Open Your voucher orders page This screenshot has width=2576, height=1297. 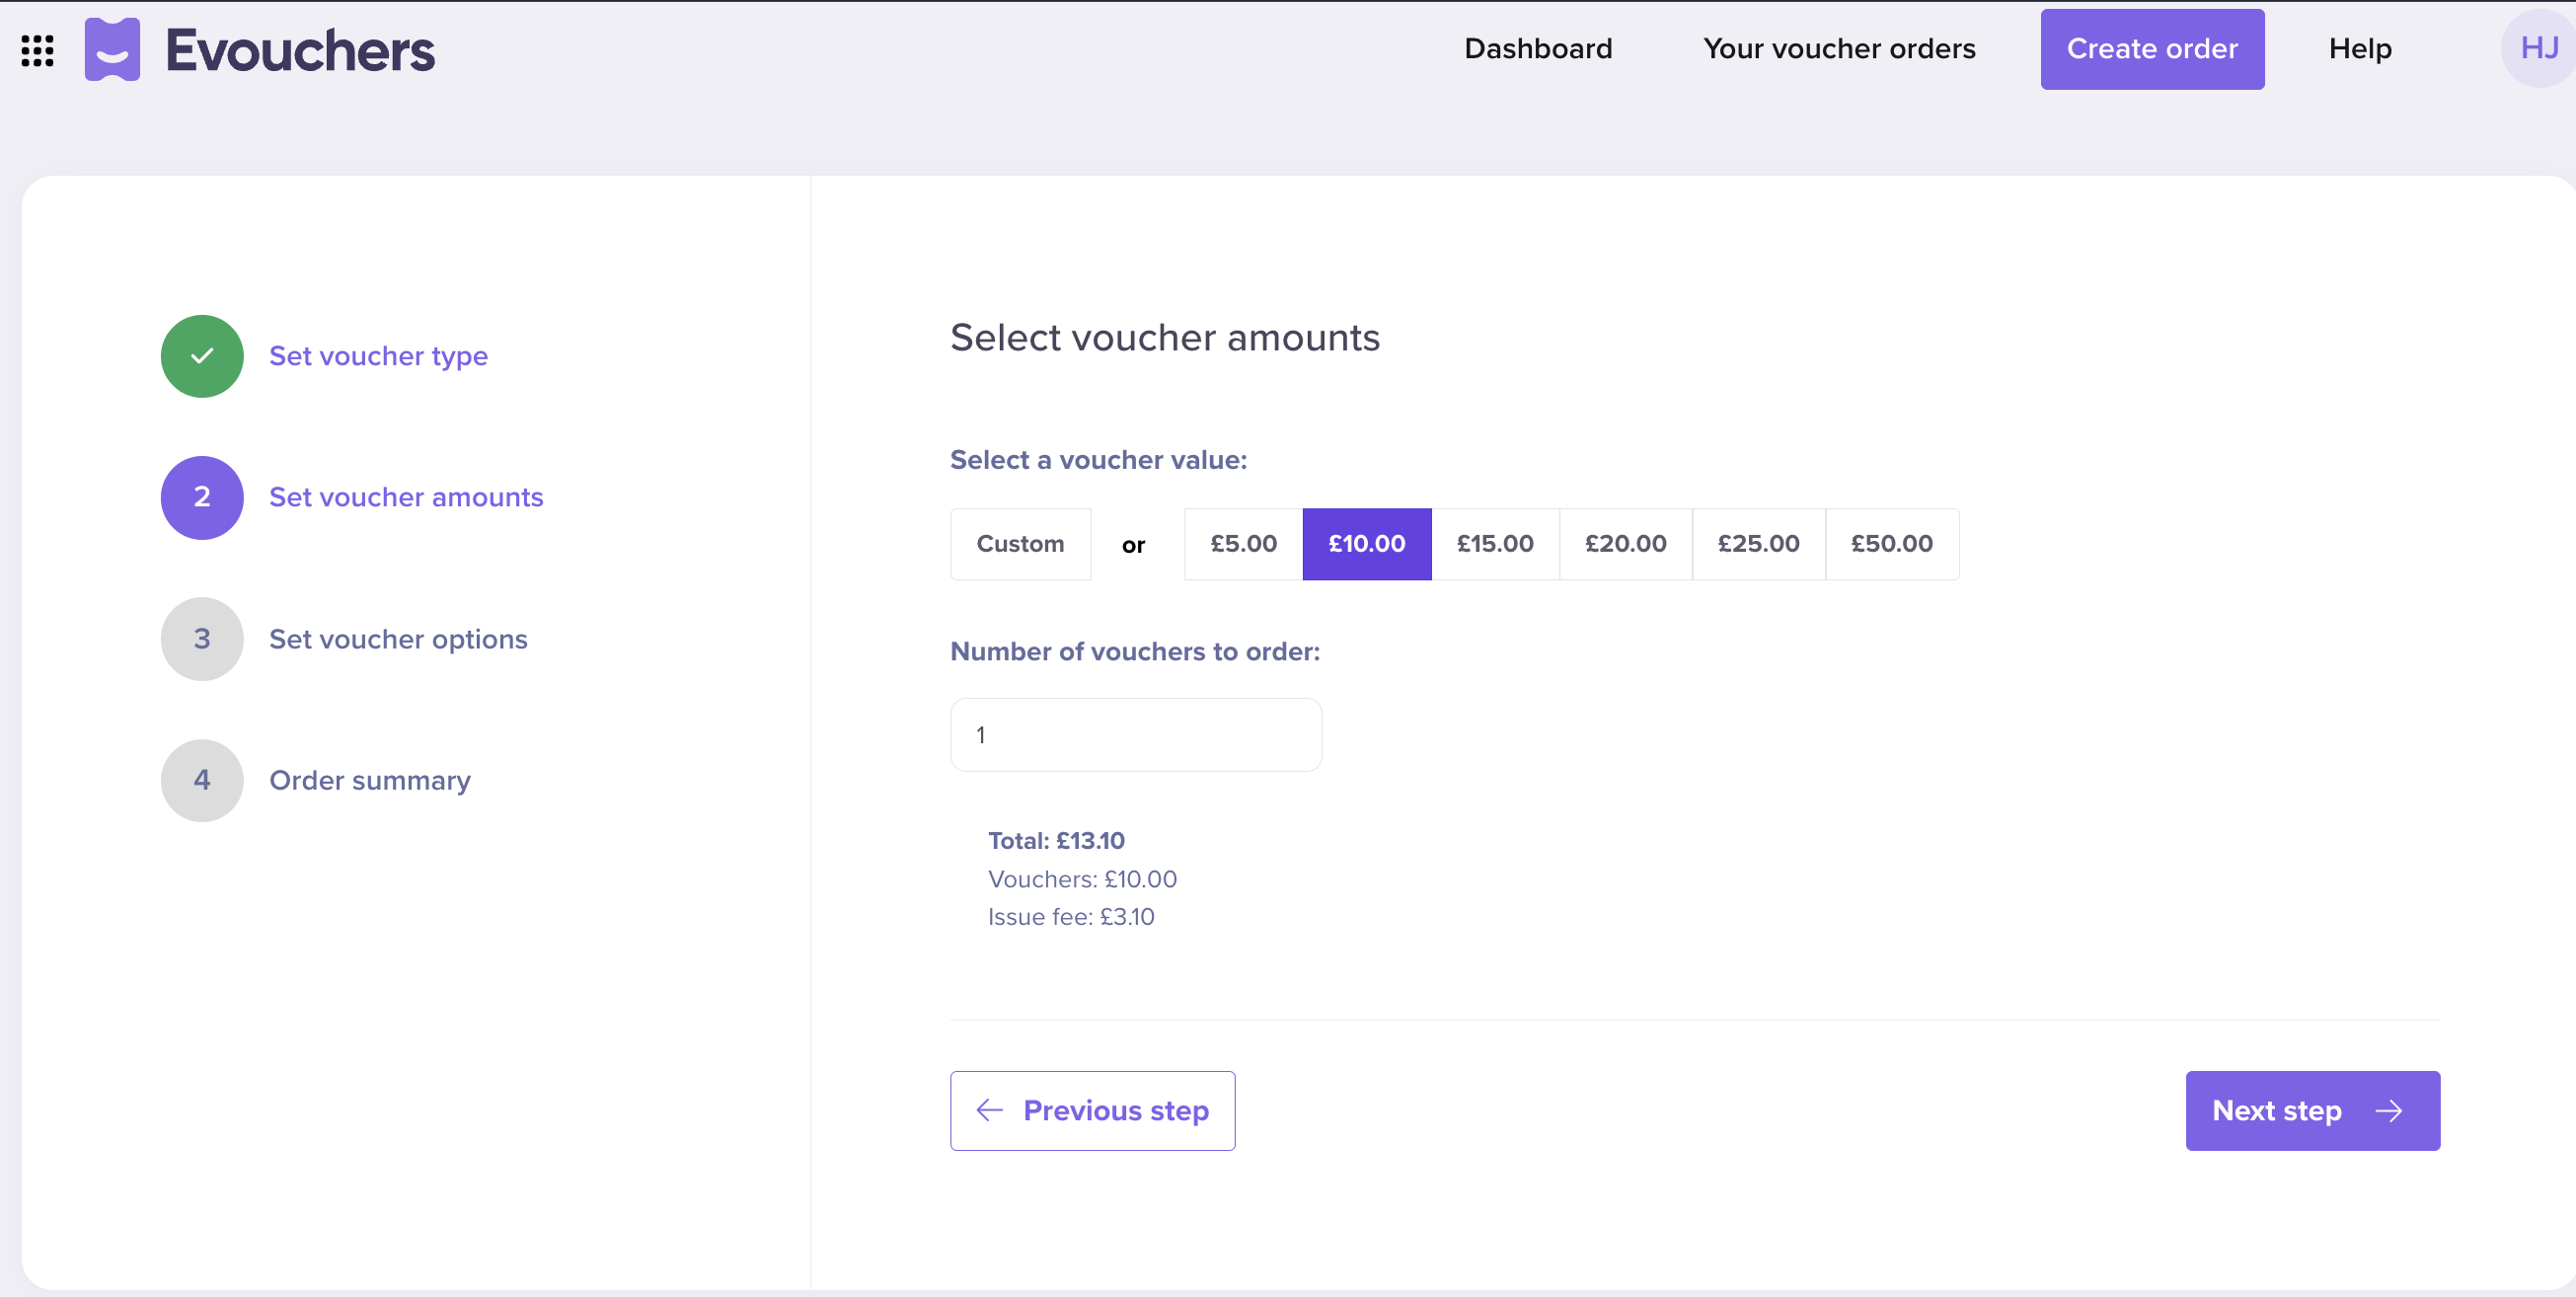click(1839, 49)
